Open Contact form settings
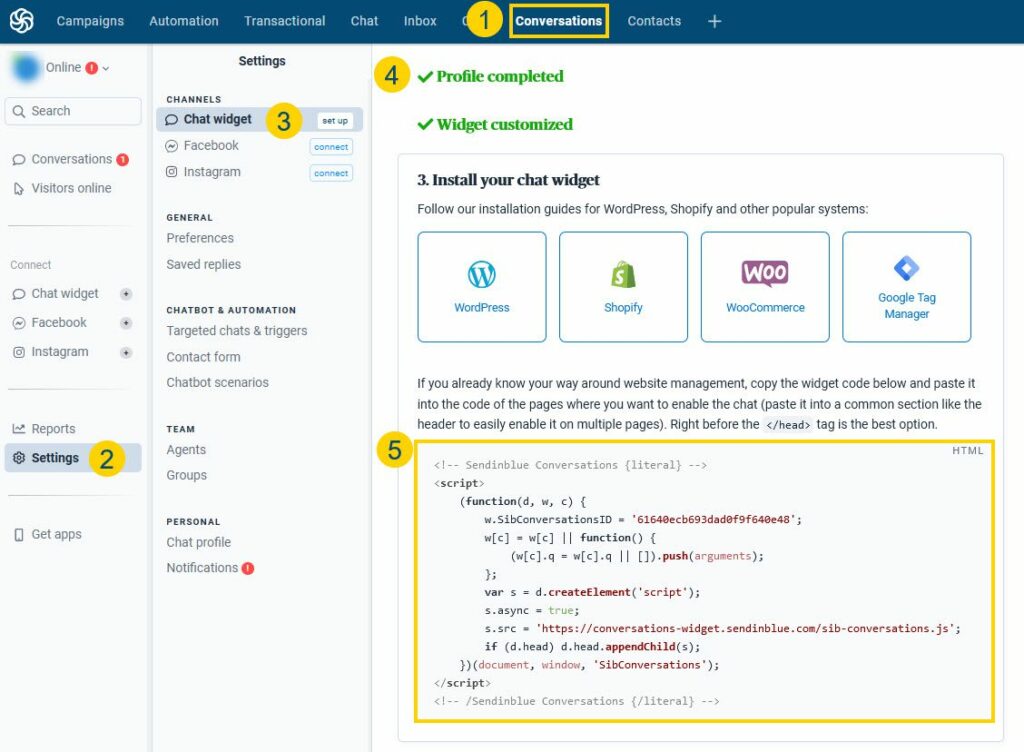The image size is (1024, 752). click(203, 357)
